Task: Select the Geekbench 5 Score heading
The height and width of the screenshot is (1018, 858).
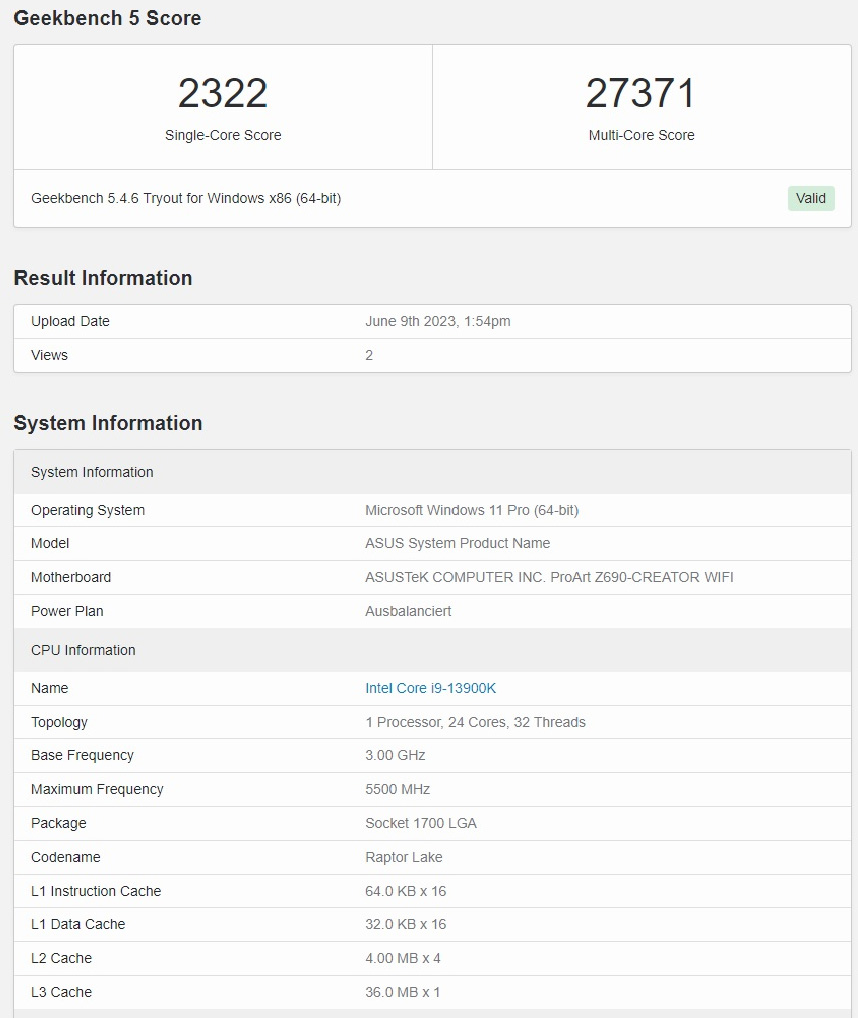Action: [x=107, y=18]
